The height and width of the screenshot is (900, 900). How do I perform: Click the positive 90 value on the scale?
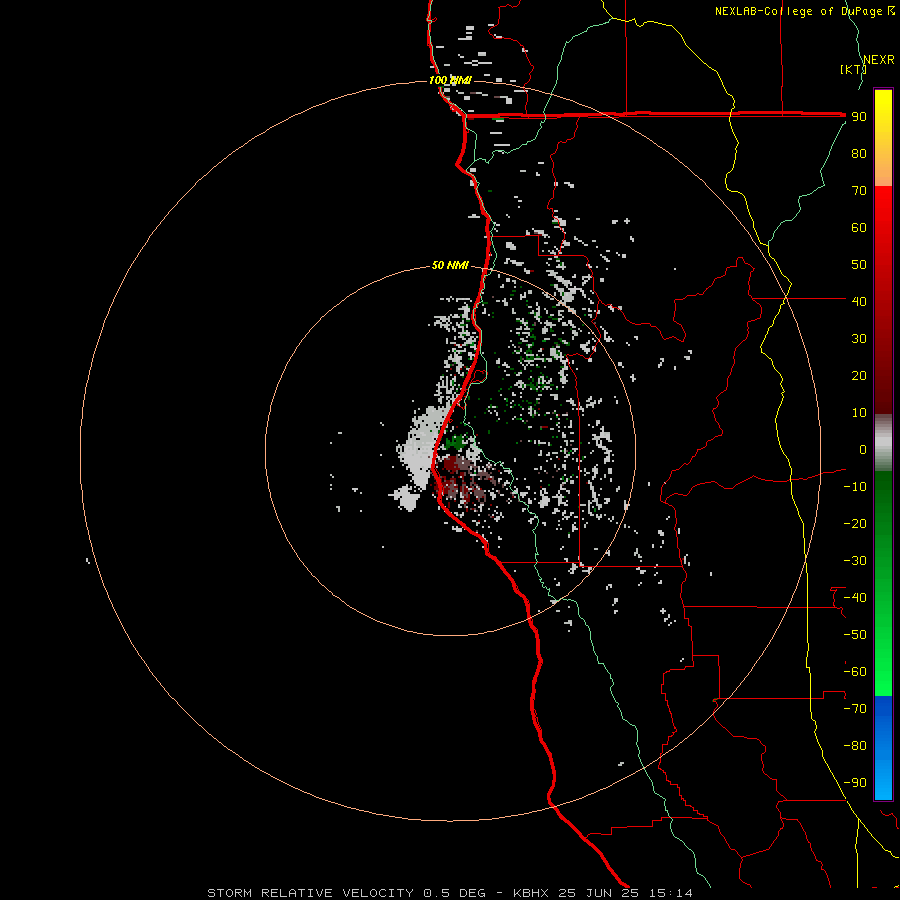pyautogui.click(x=859, y=117)
